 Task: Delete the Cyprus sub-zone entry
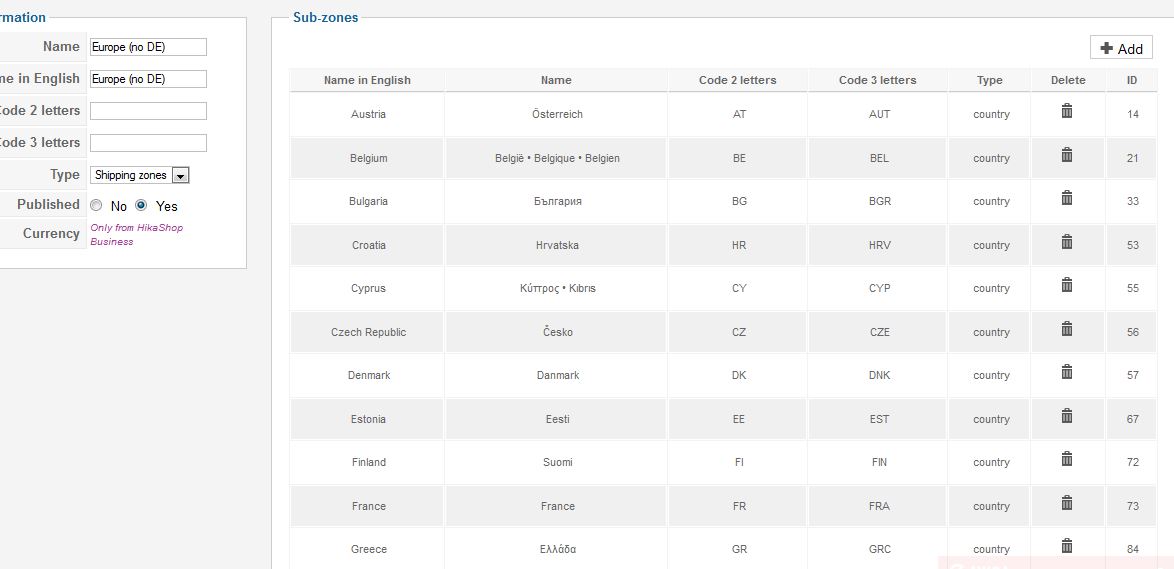1067,284
